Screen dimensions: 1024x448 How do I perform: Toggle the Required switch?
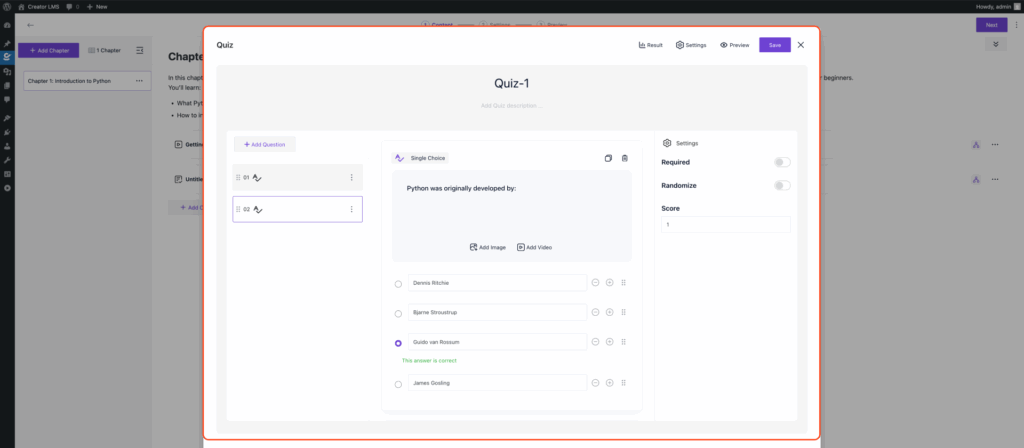click(x=781, y=162)
